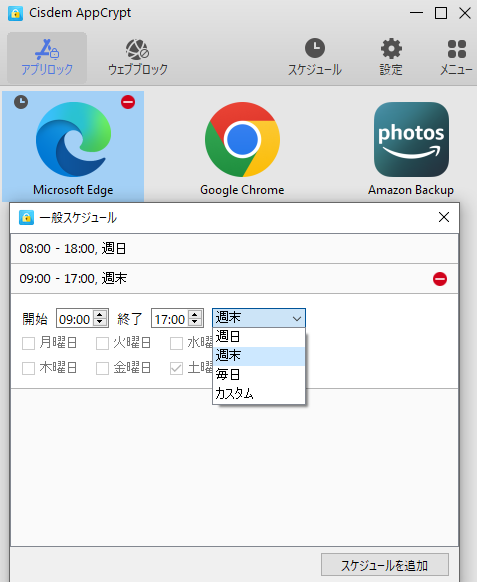Screen dimensions: 477x582
Task: Adjust the 開始 time spinner arrows
Action: tap(99, 318)
